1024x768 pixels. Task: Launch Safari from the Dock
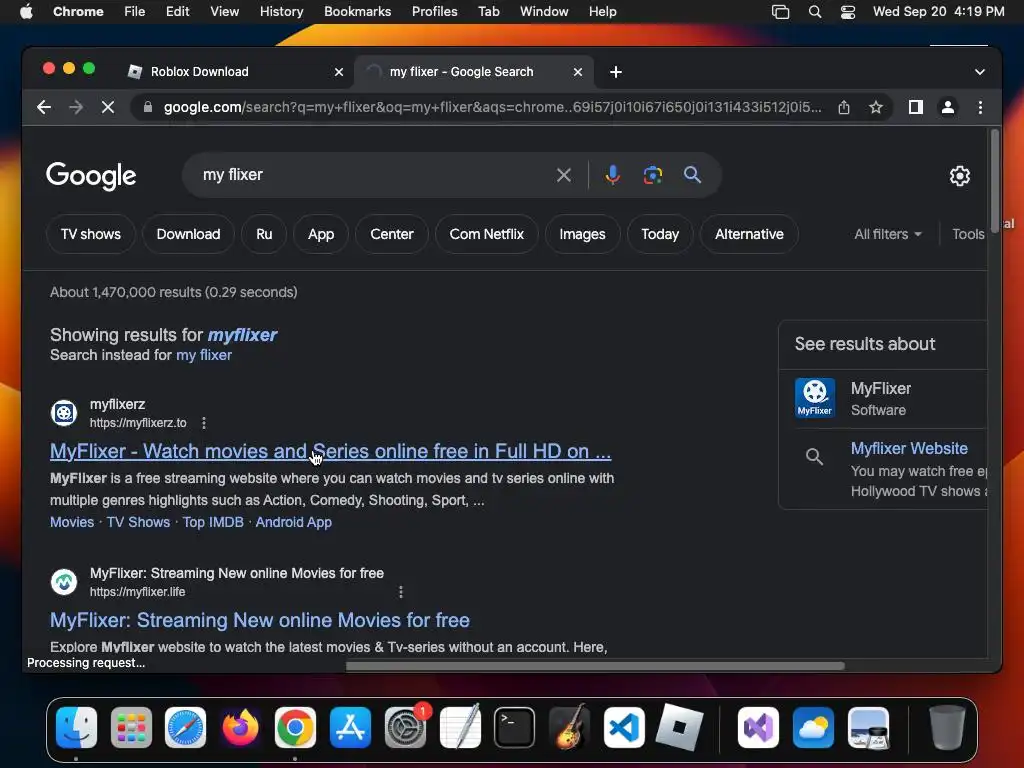[185, 728]
